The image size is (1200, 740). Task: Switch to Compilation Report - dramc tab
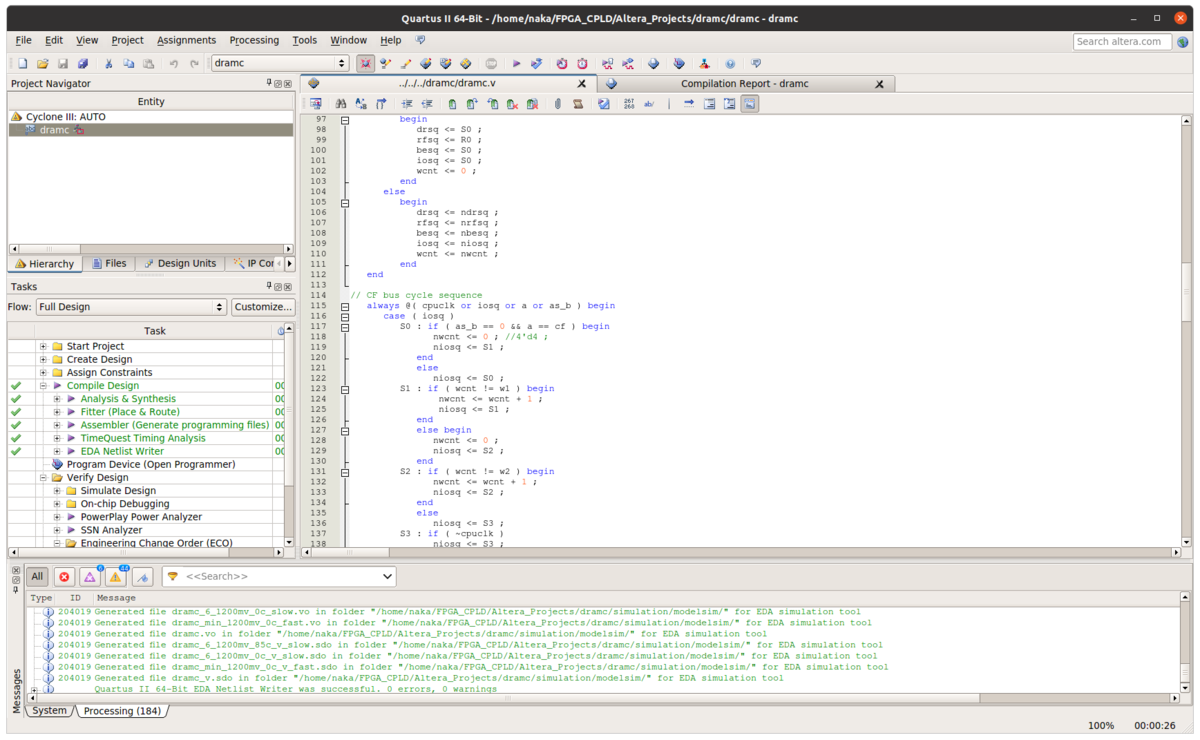[x=744, y=84]
